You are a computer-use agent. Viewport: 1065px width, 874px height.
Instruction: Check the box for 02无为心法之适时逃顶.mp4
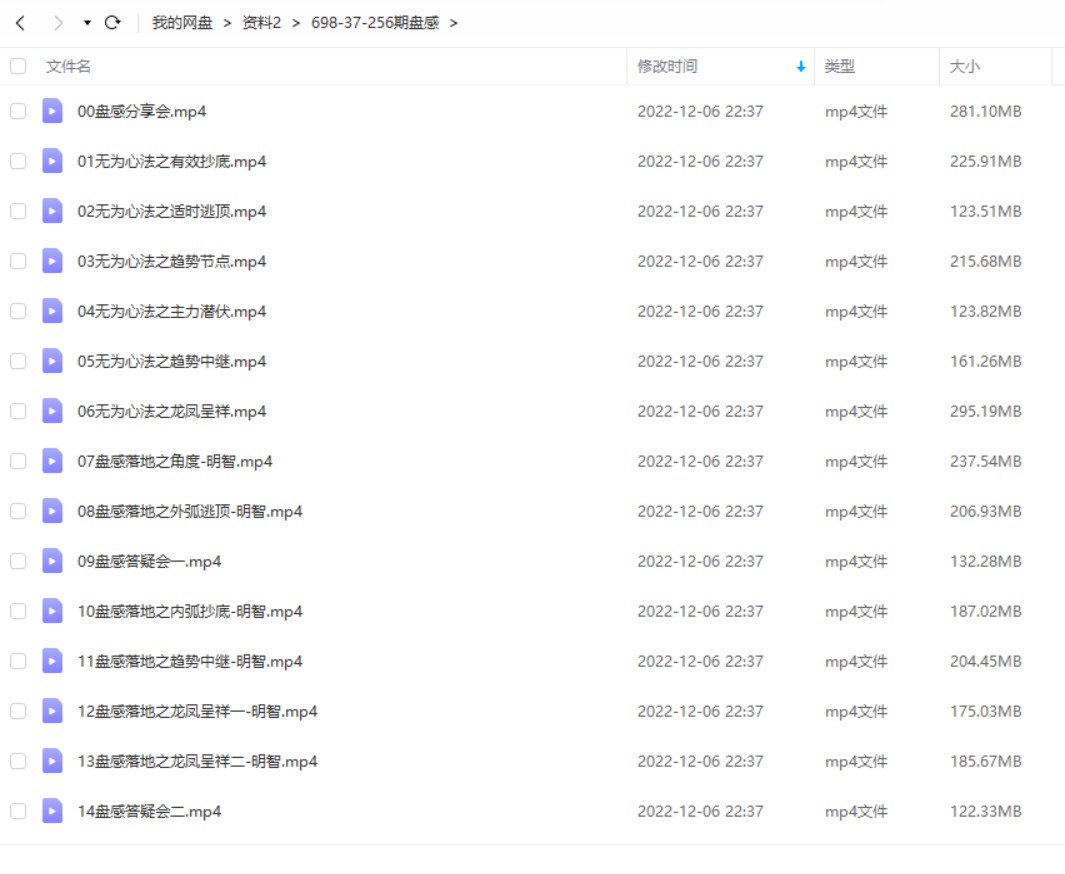[18, 211]
